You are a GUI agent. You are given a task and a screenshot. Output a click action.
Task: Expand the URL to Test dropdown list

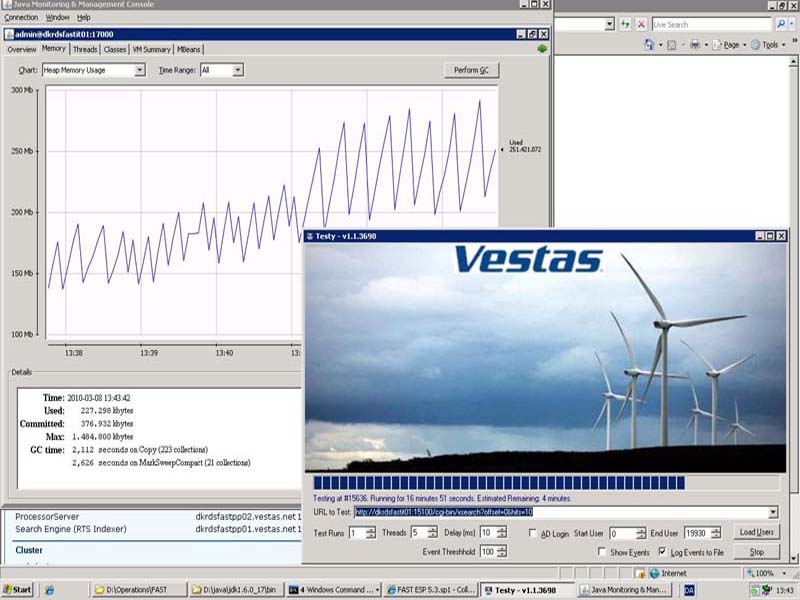coord(773,512)
